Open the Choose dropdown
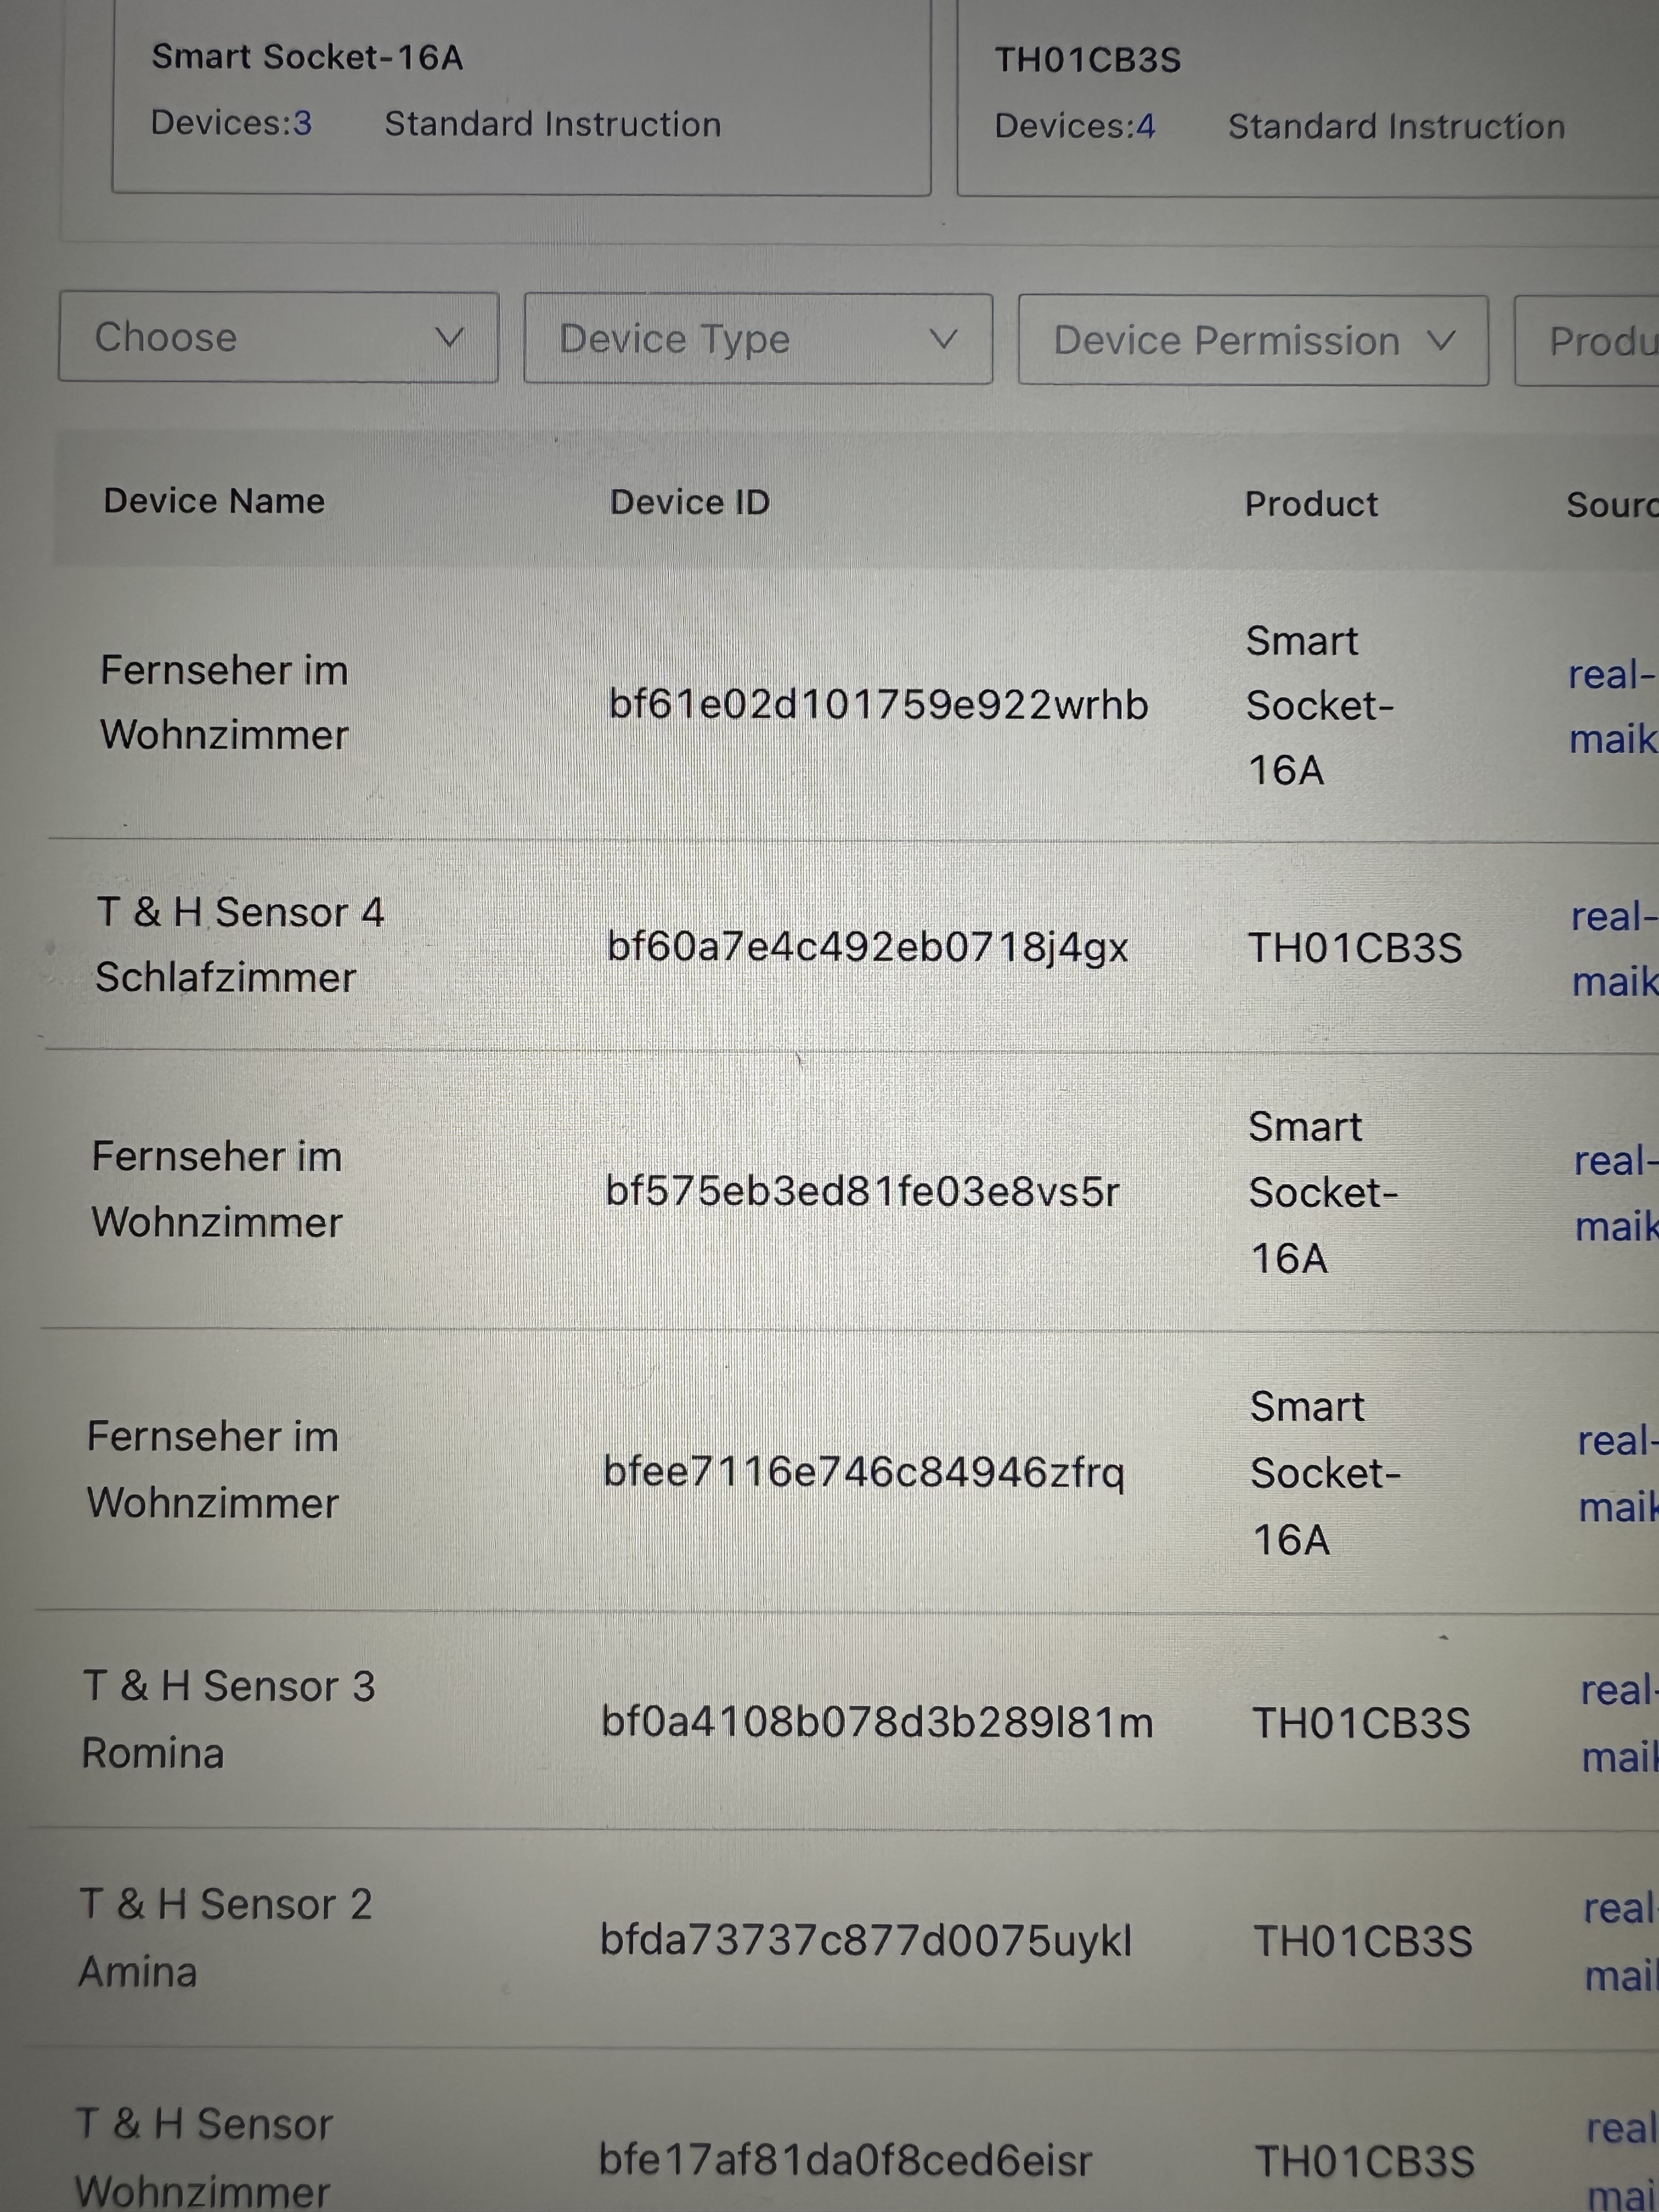The width and height of the screenshot is (1659, 2212). (x=278, y=337)
